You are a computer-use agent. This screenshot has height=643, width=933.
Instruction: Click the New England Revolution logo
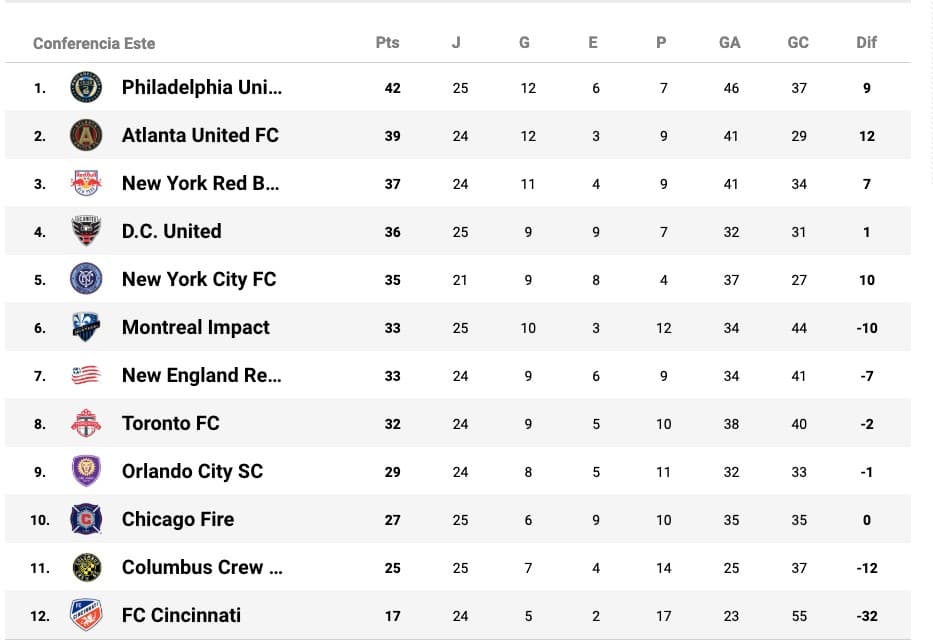pos(86,375)
